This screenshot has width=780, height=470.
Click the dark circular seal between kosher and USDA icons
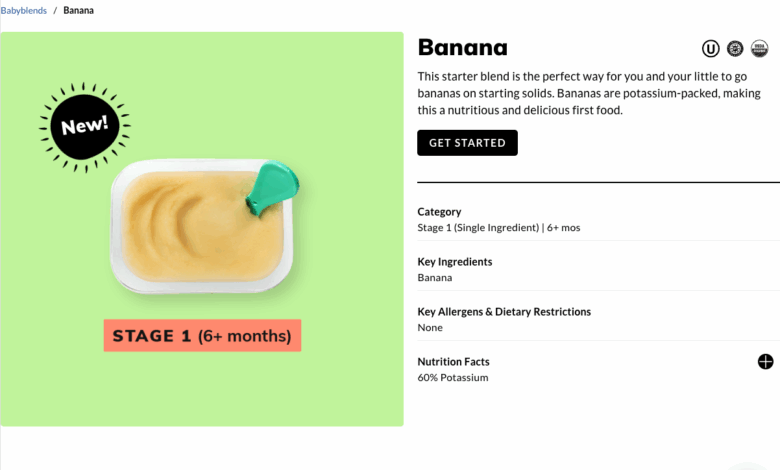coord(735,49)
